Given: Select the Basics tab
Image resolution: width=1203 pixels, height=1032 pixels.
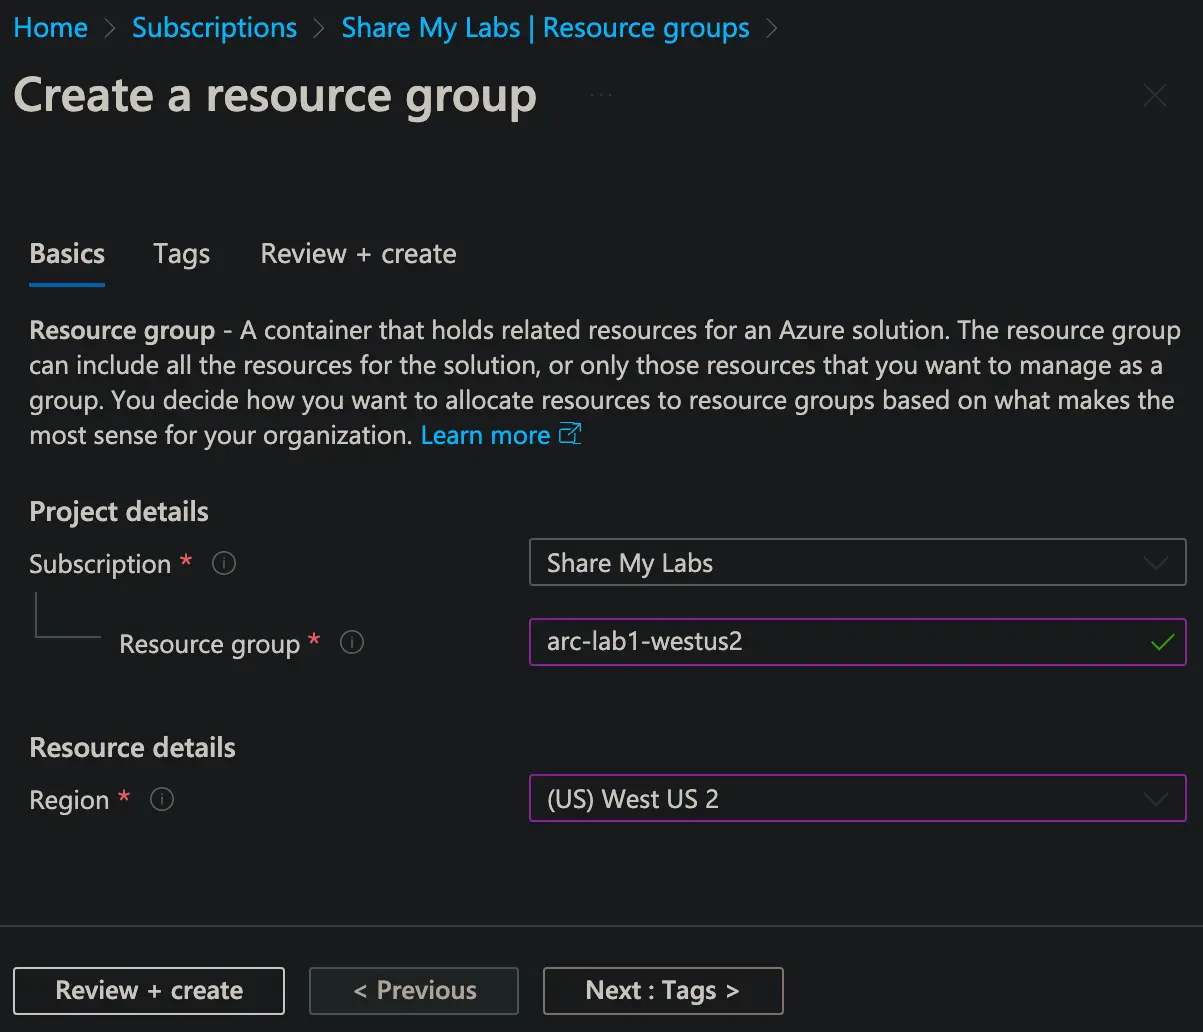Looking at the screenshot, I should 67,254.
